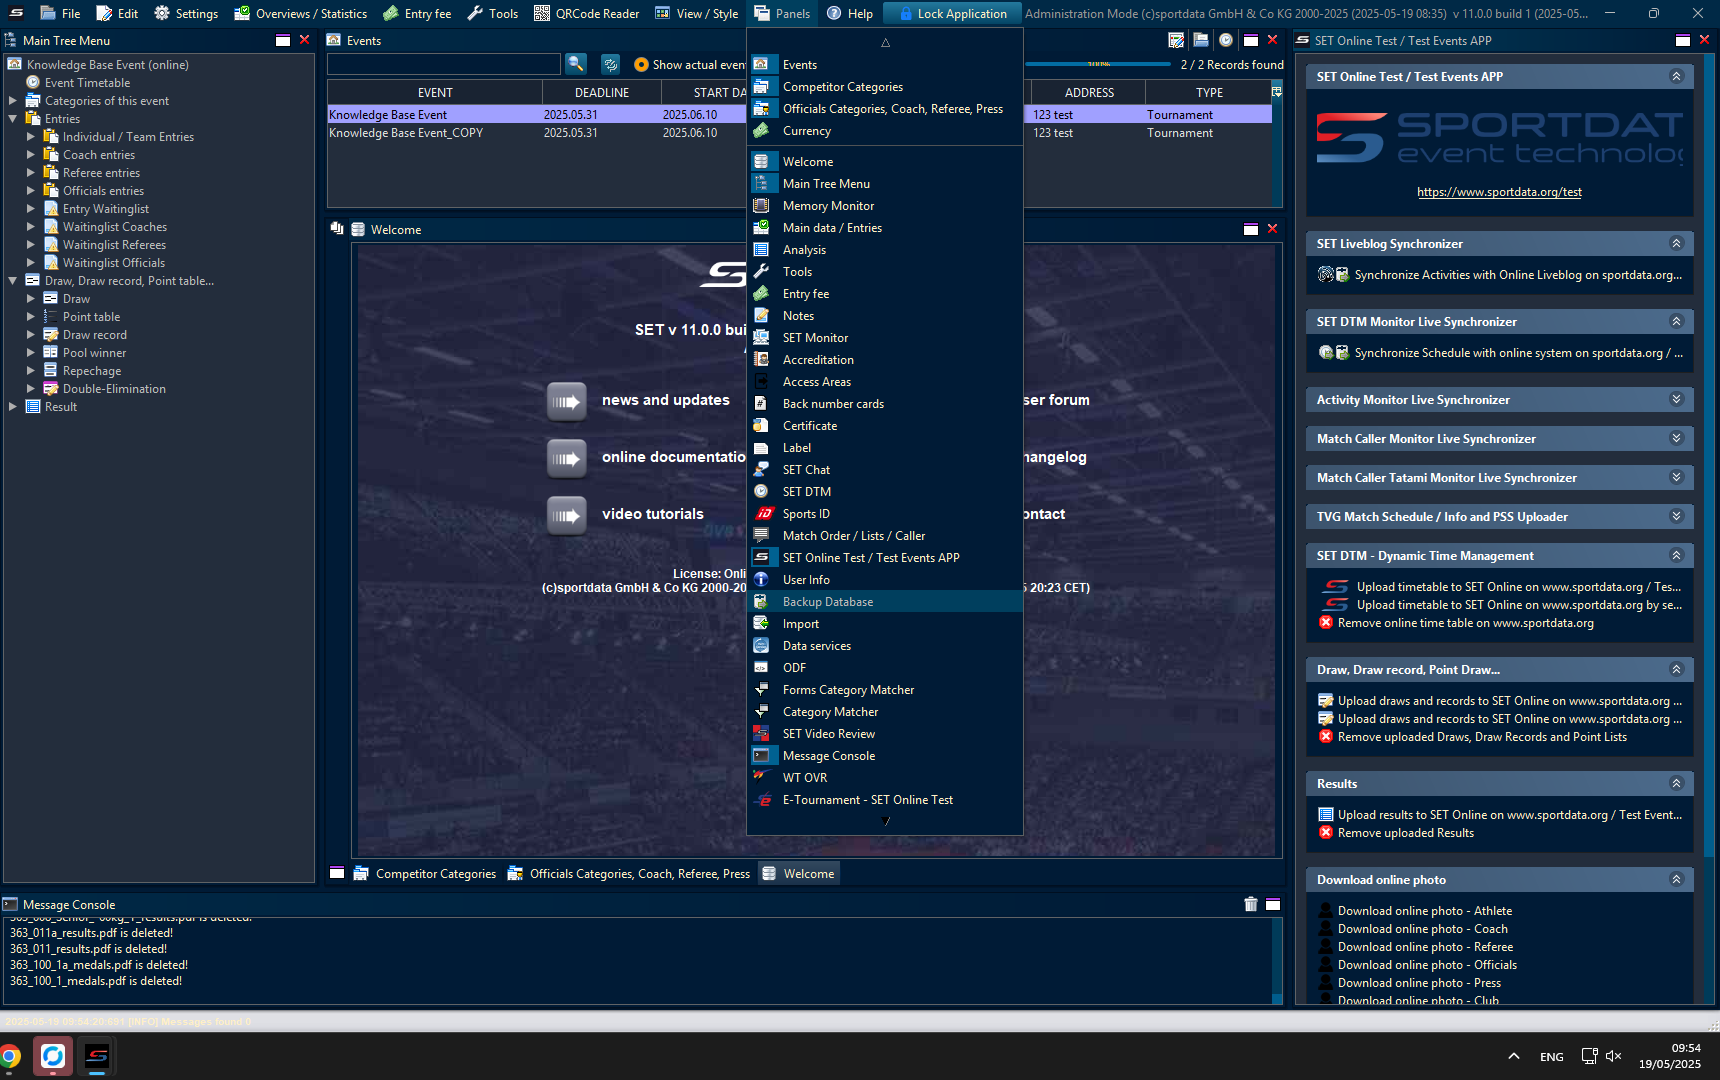Click the SET Chat icon in Panels menu
The image size is (1720, 1080).
761,469
